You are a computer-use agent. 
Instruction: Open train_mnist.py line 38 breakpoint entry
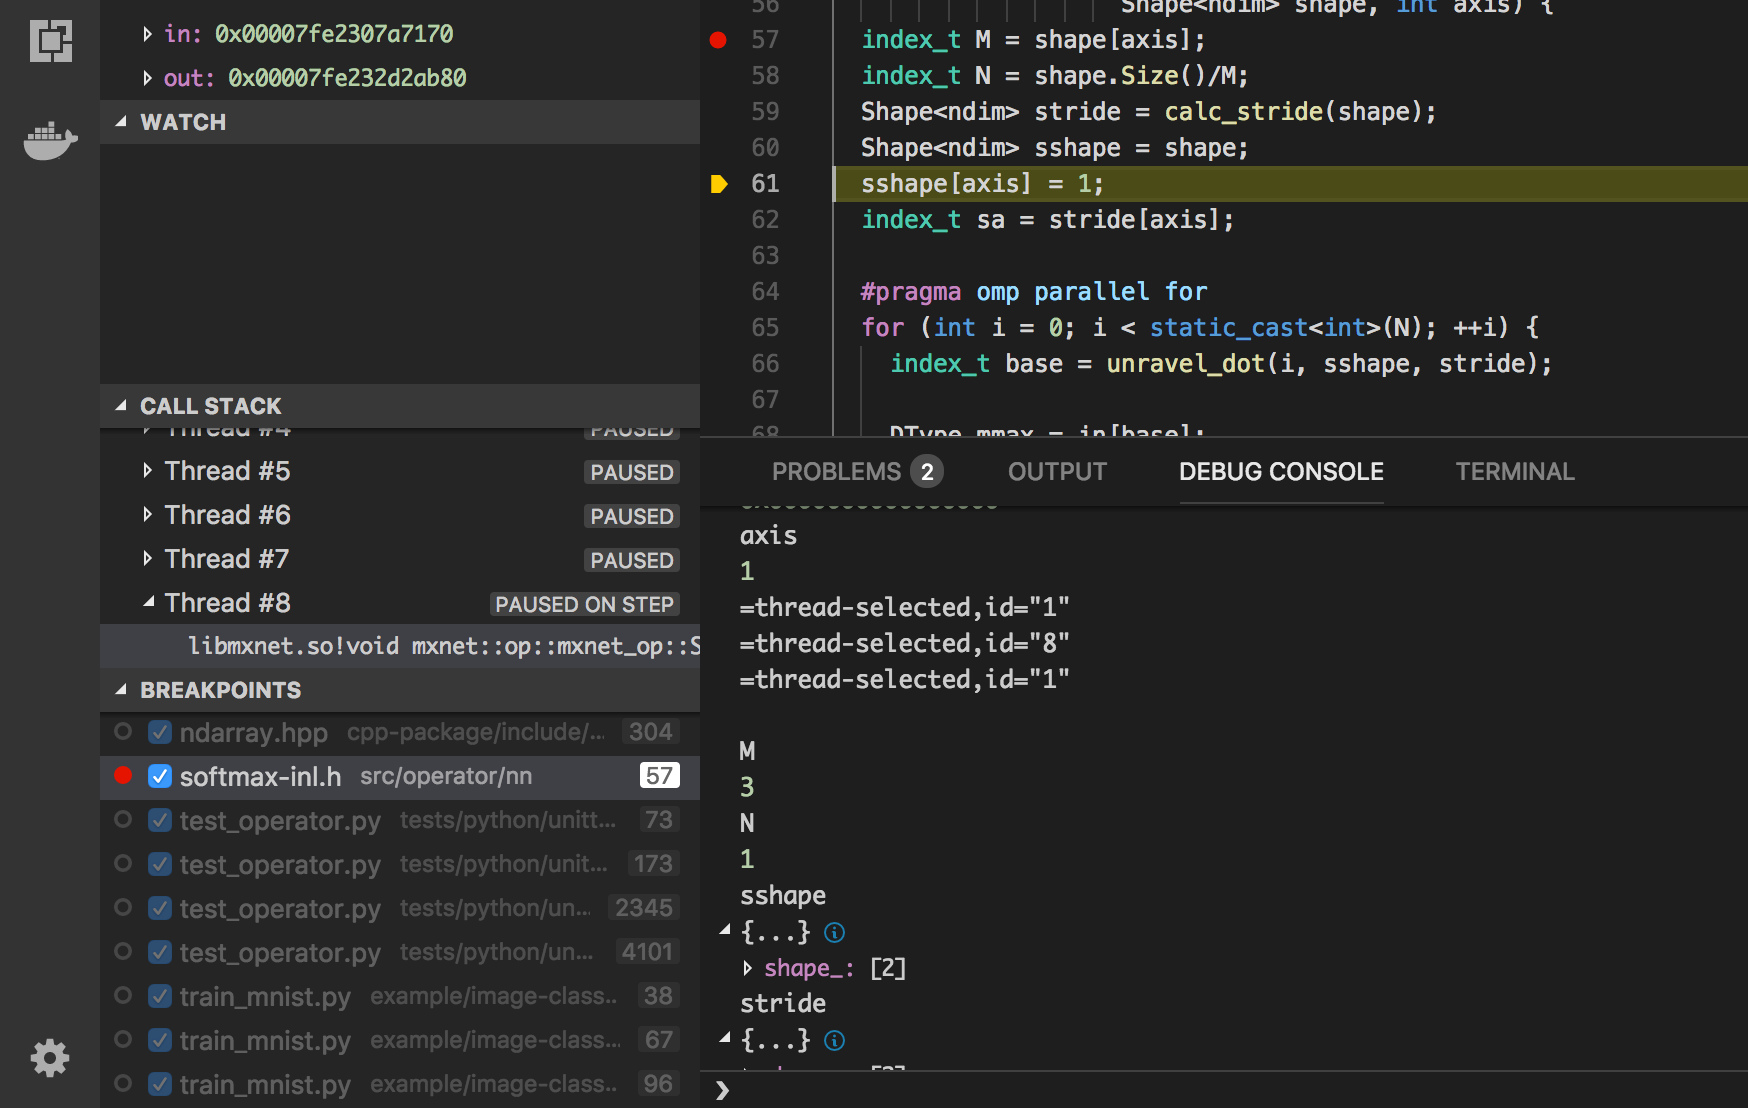click(x=400, y=996)
